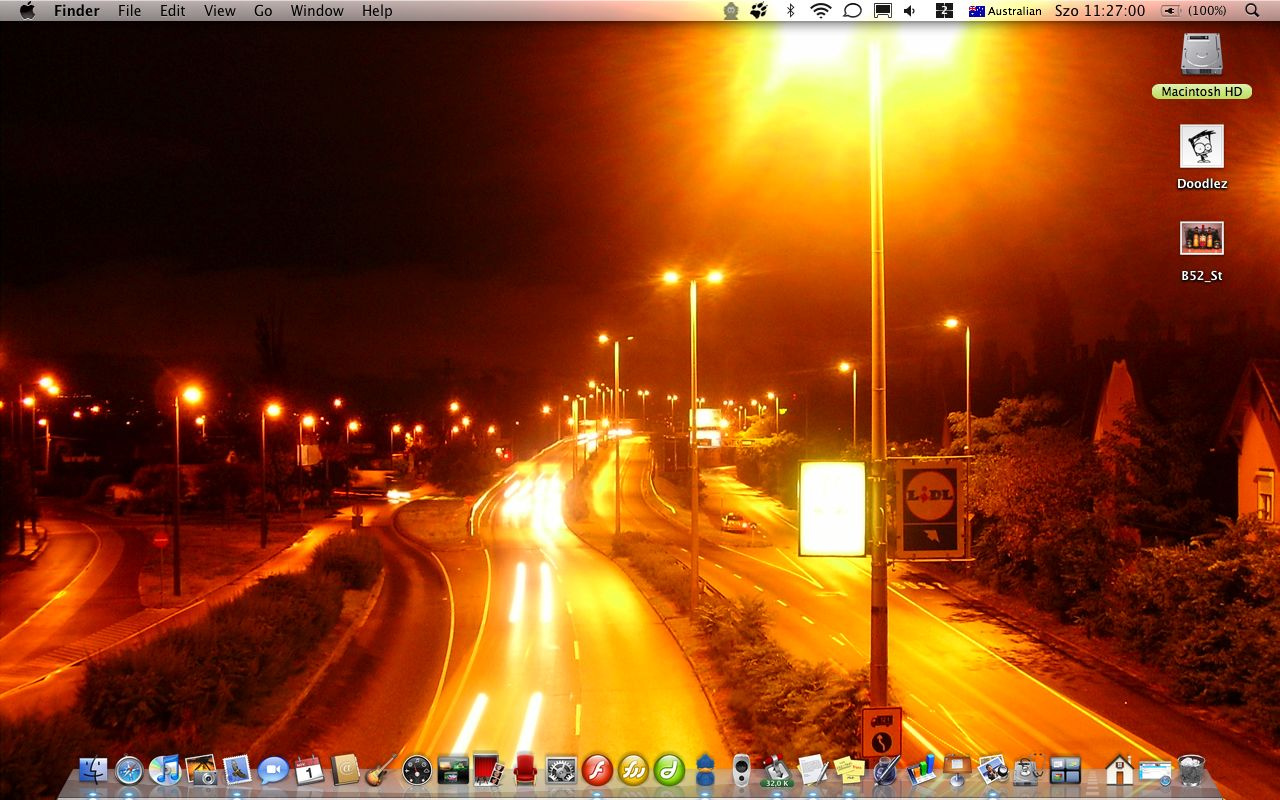
Task: Show the battery status menu
Action: 1194,11
